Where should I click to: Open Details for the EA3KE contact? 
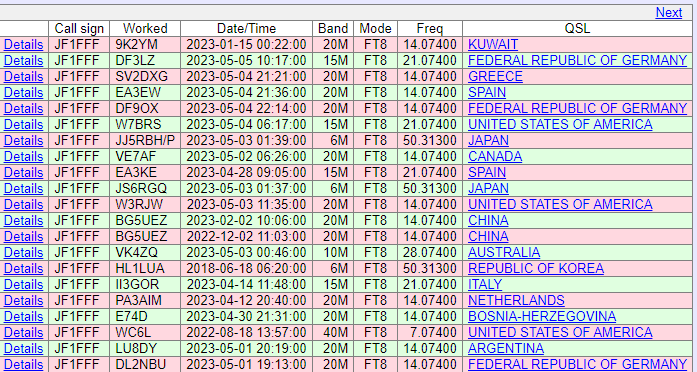[x=24, y=172]
